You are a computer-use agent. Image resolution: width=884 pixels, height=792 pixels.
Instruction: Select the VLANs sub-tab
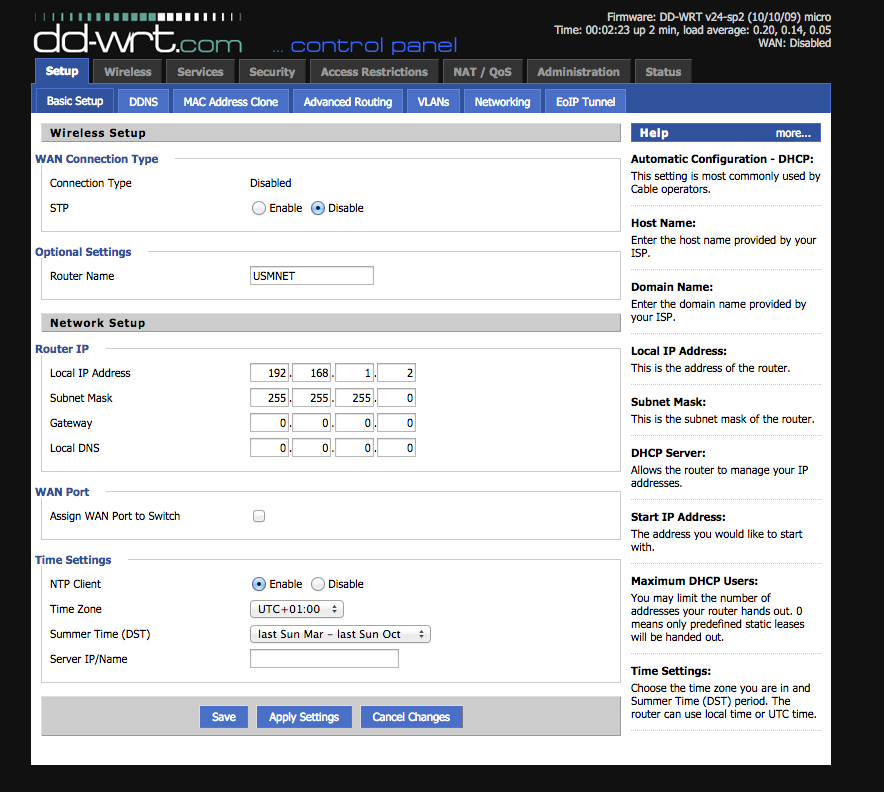(x=433, y=101)
